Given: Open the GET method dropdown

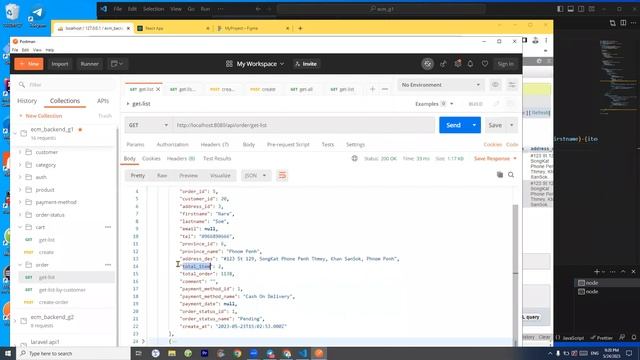Looking at the screenshot, I should (148, 125).
